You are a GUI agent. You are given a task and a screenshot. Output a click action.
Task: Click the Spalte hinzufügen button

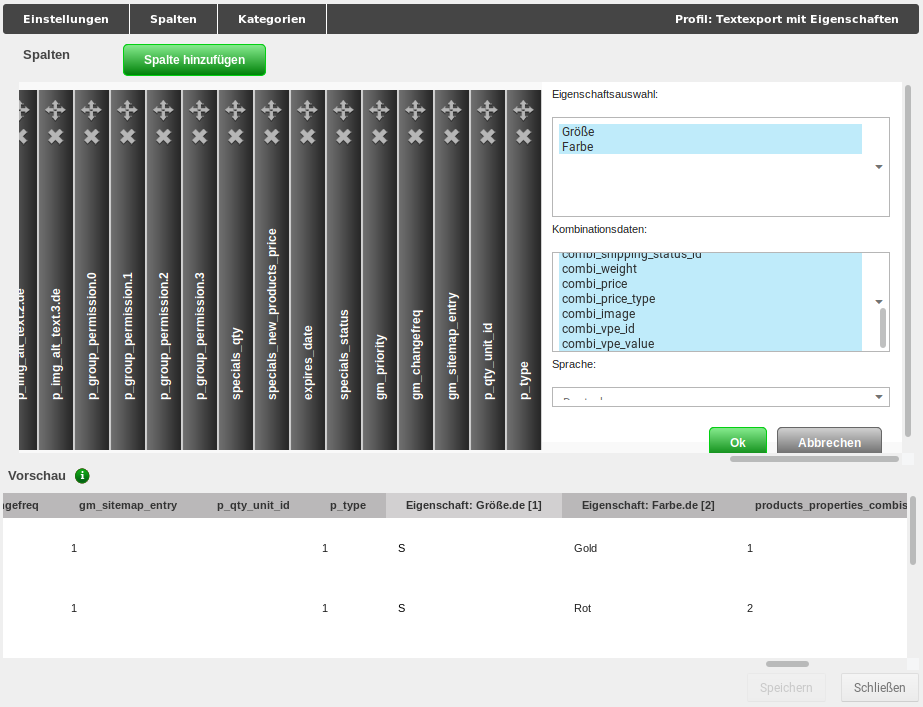tap(193, 60)
